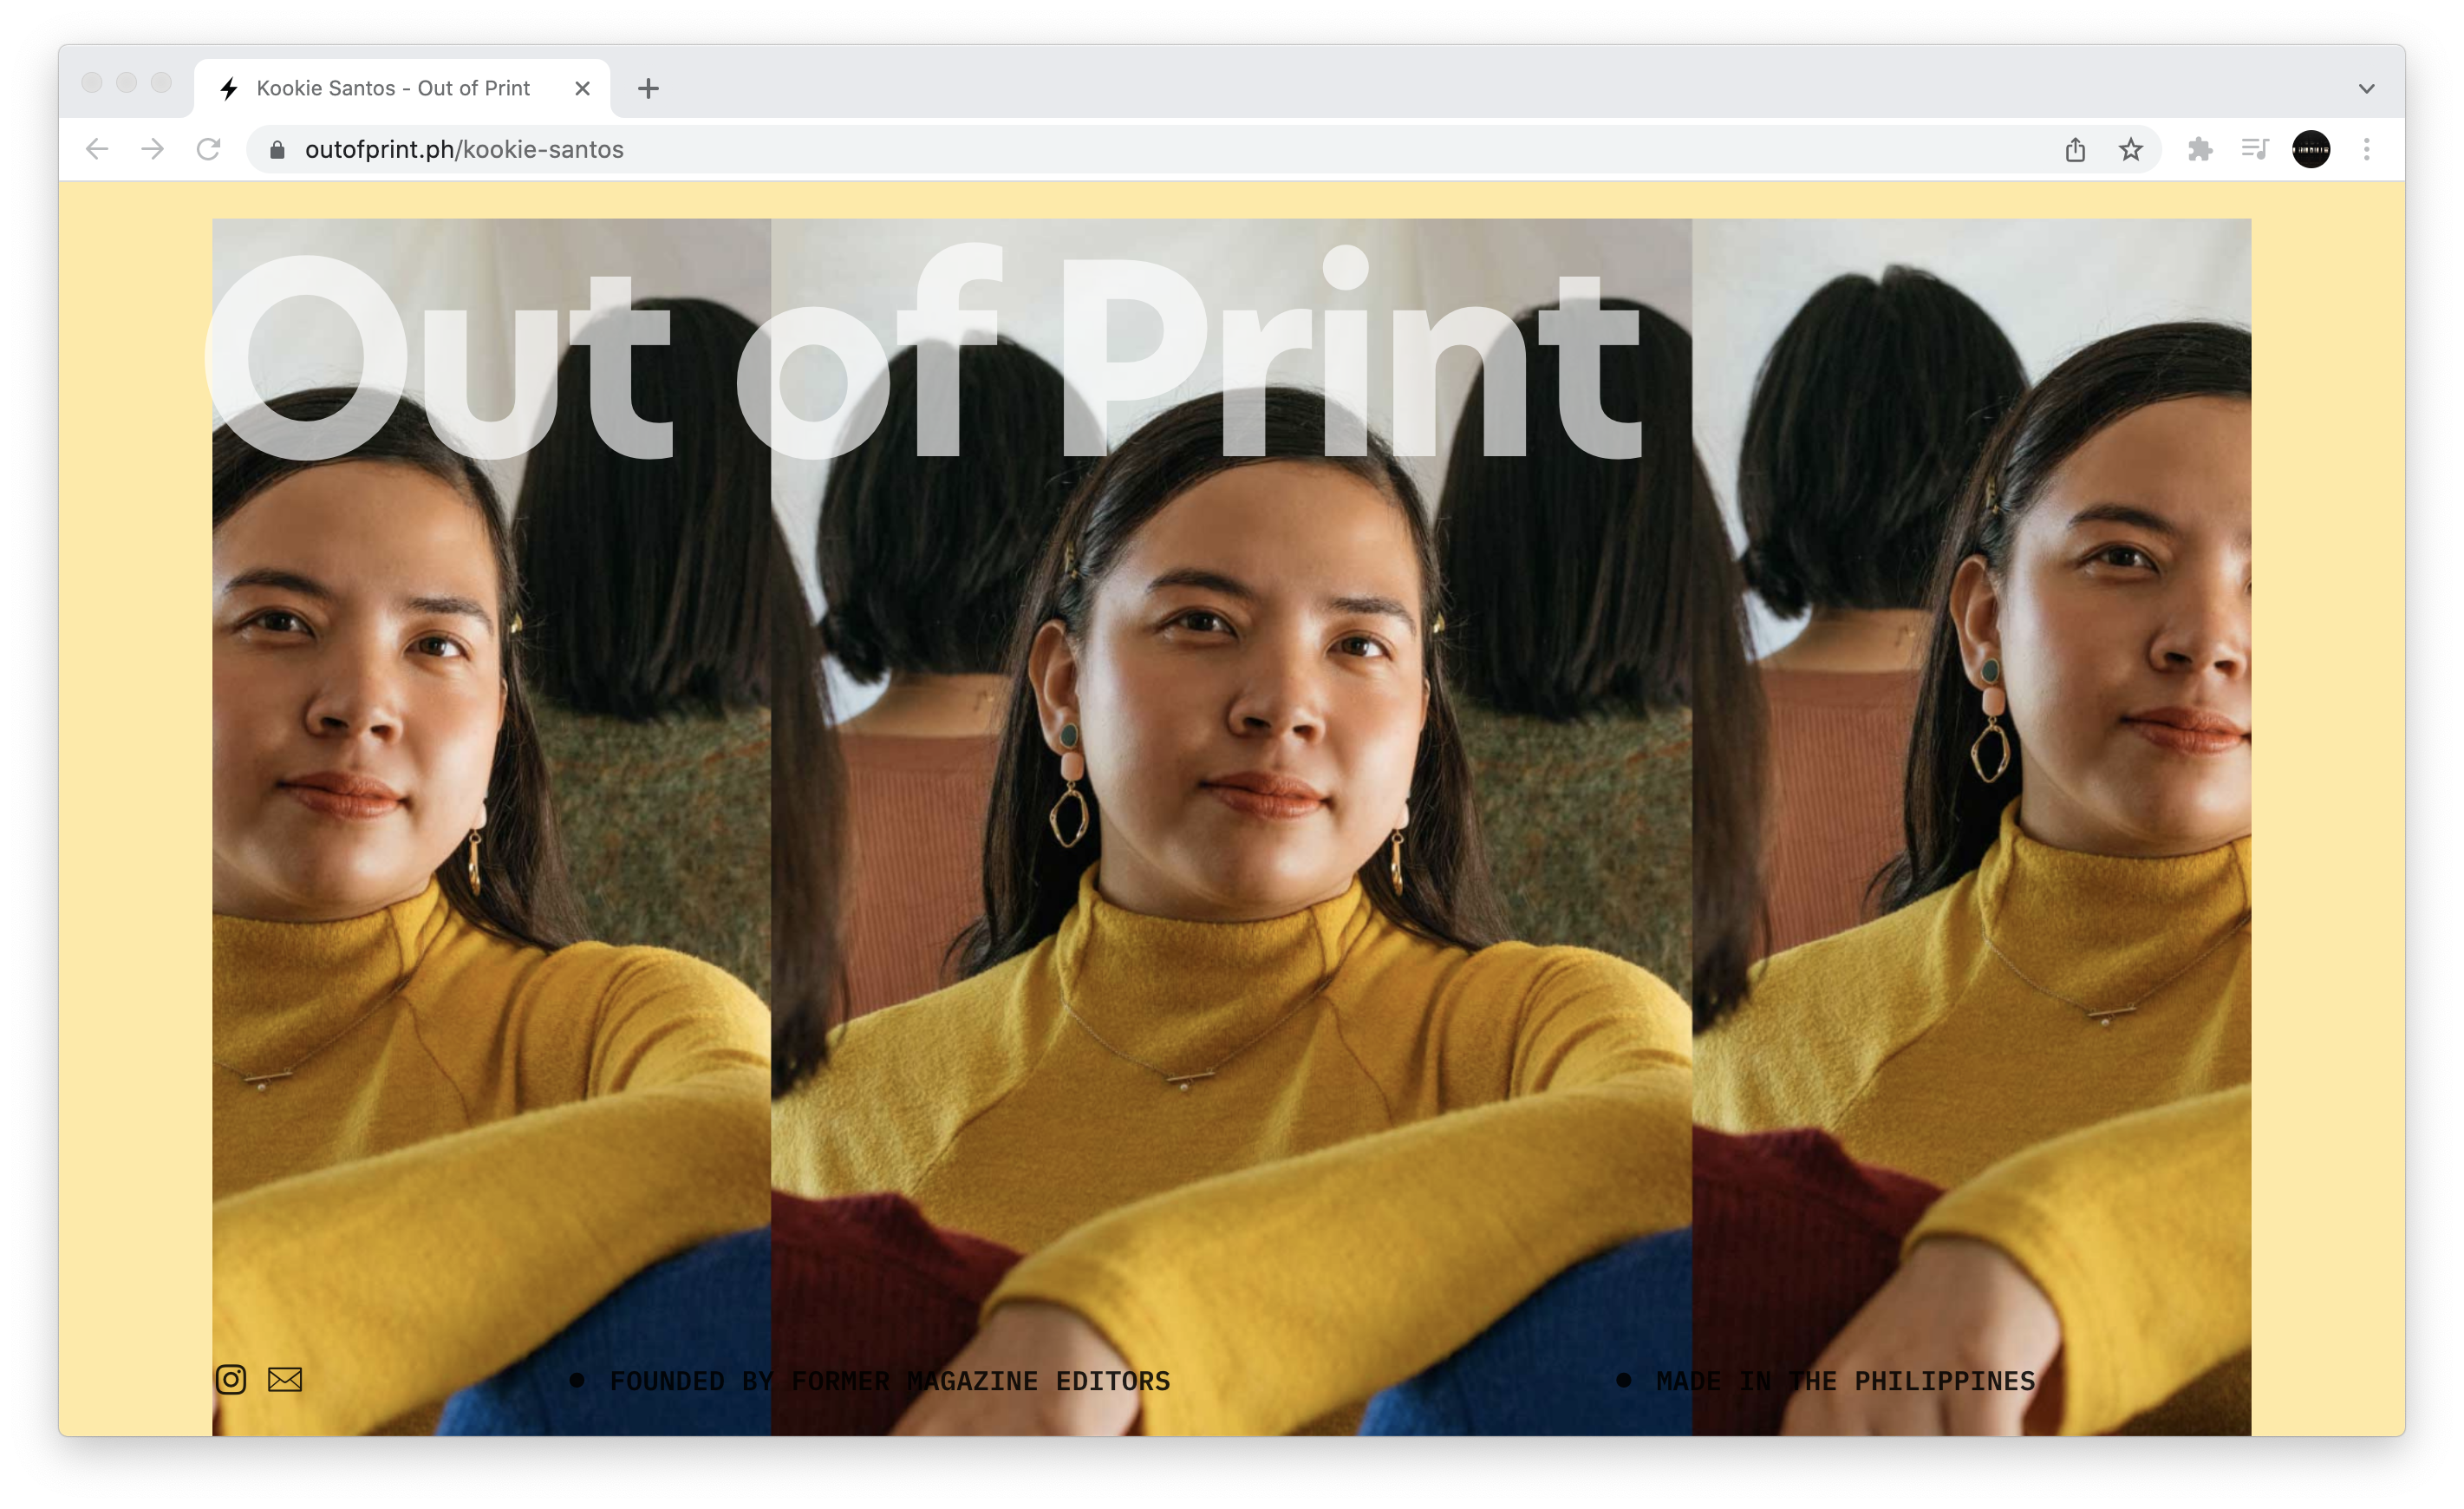The width and height of the screenshot is (2464, 1509).
Task: Click the Out of Print logo heading
Action: click(x=925, y=360)
